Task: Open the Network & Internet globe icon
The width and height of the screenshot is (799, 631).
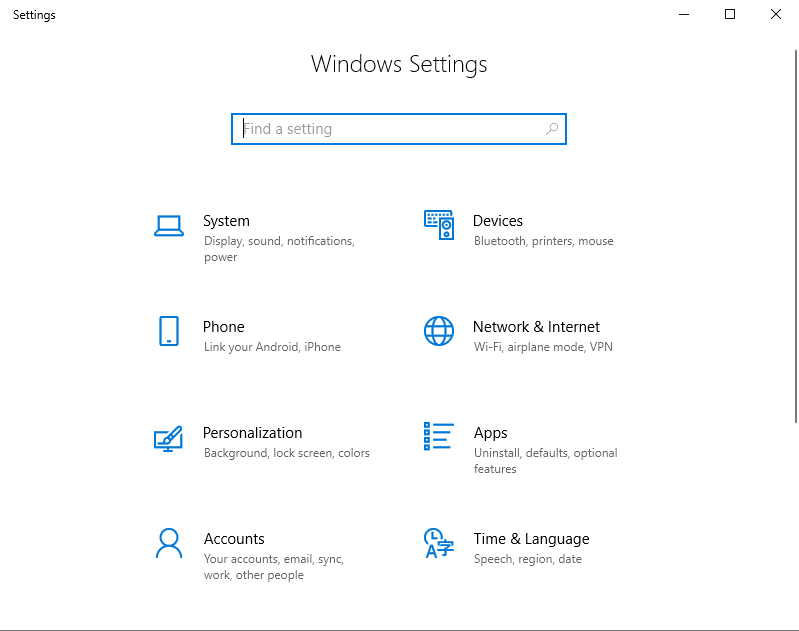Action: pos(439,331)
